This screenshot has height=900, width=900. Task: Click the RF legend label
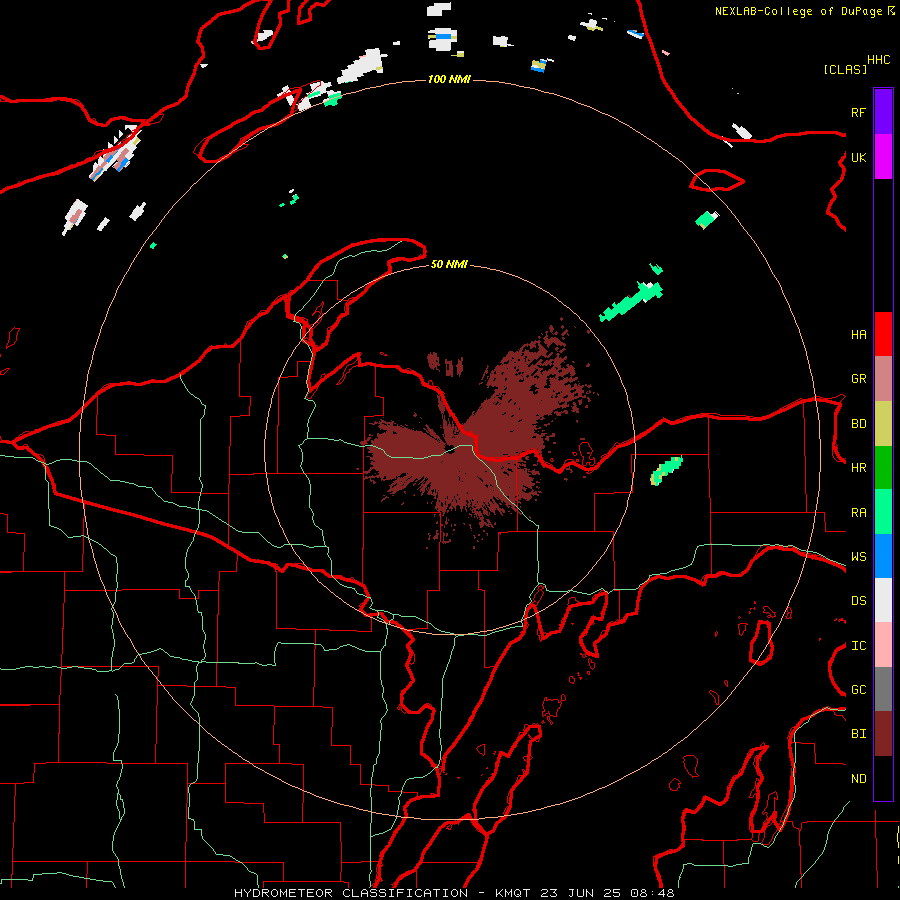click(x=858, y=112)
